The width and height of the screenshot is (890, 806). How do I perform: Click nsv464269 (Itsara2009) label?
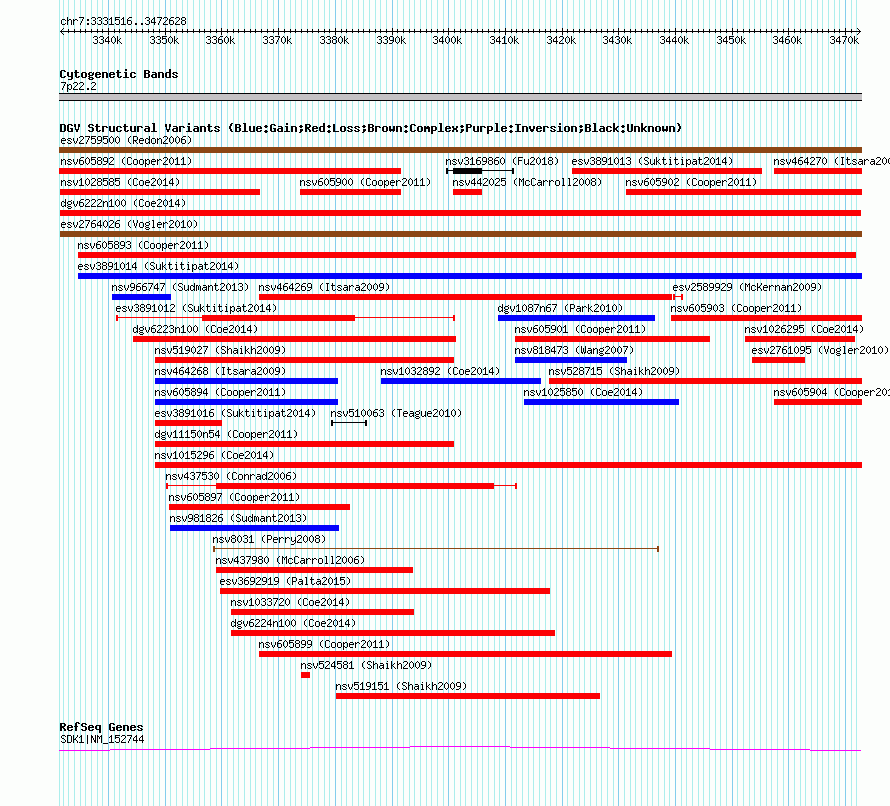[x=324, y=287]
